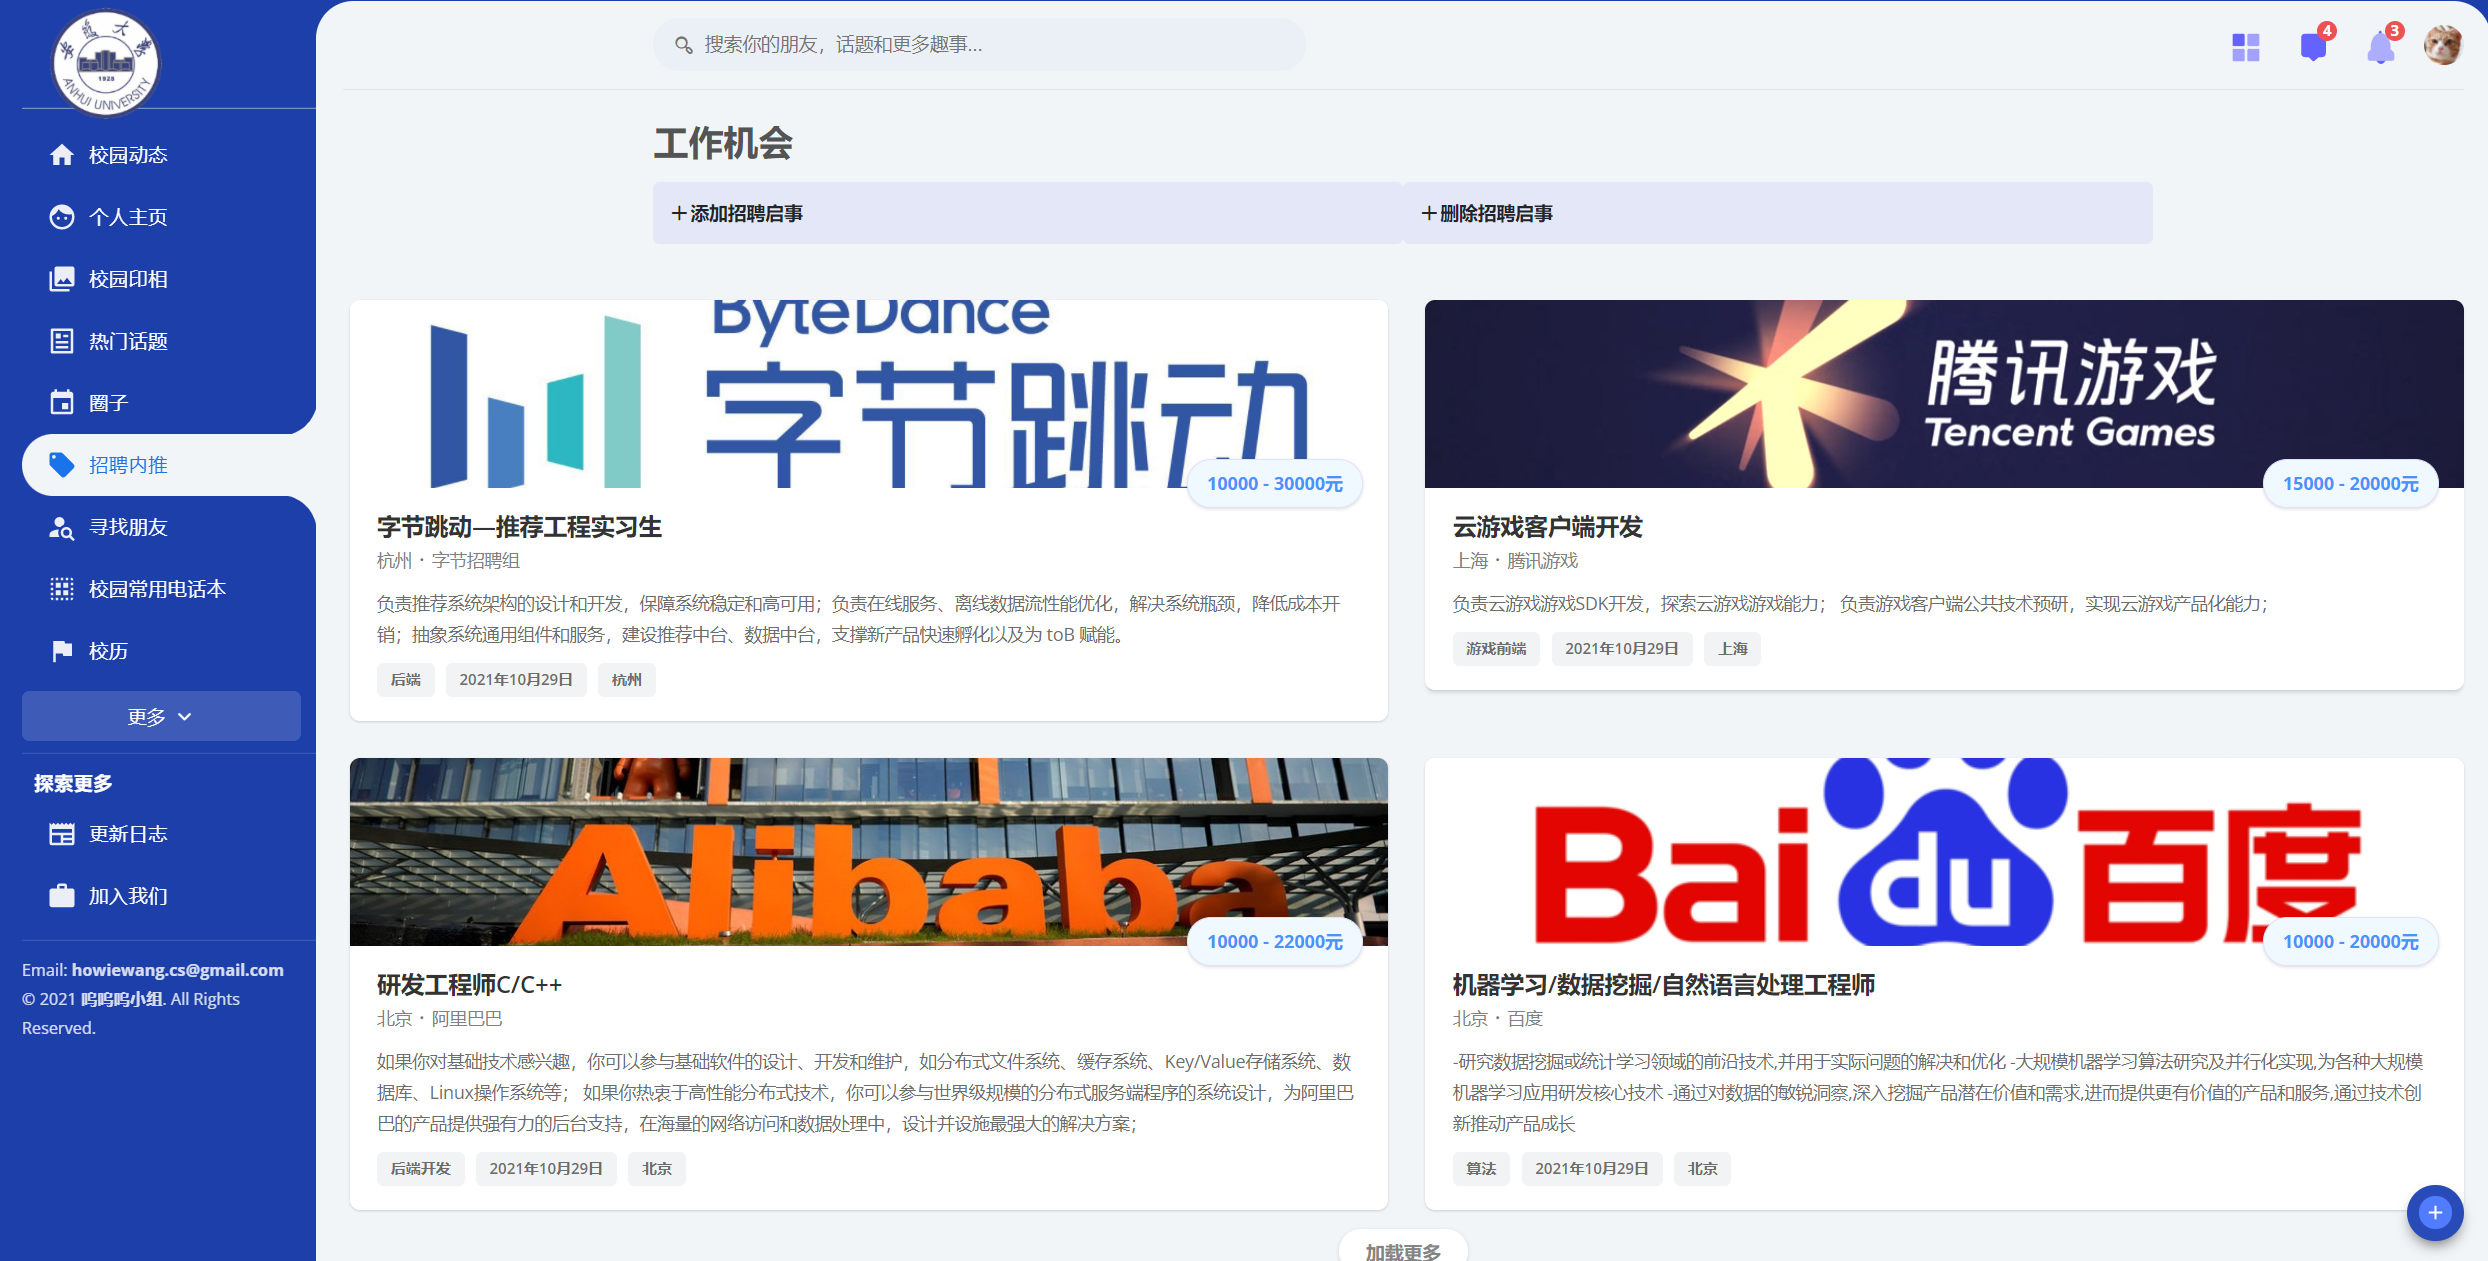2488x1261 pixels.
Task: Open the ByteDance job banner image
Action: click(x=868, y=394)
